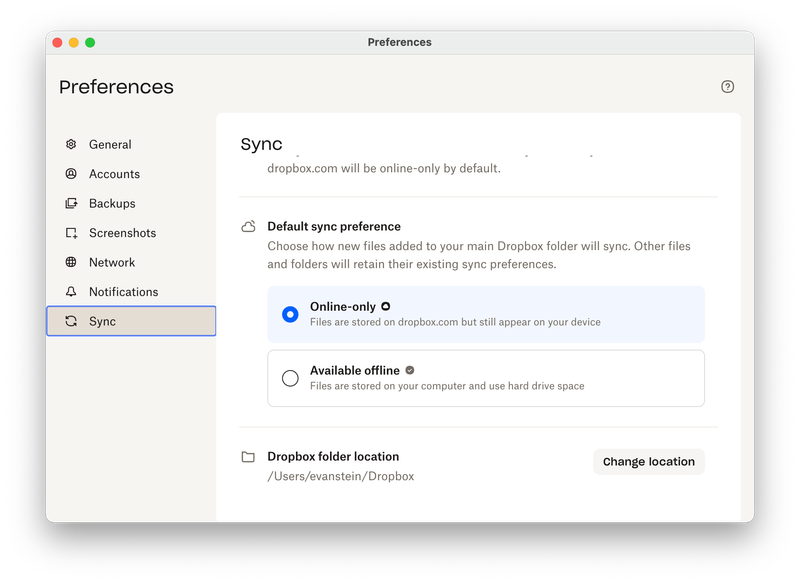Click the Network globe icon
Viewport: 800px width, 583px height.
[x=71, y=263]
